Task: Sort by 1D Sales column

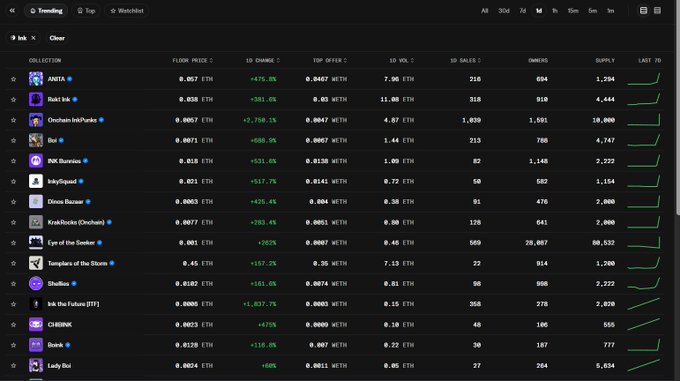Action: (465, 60)
